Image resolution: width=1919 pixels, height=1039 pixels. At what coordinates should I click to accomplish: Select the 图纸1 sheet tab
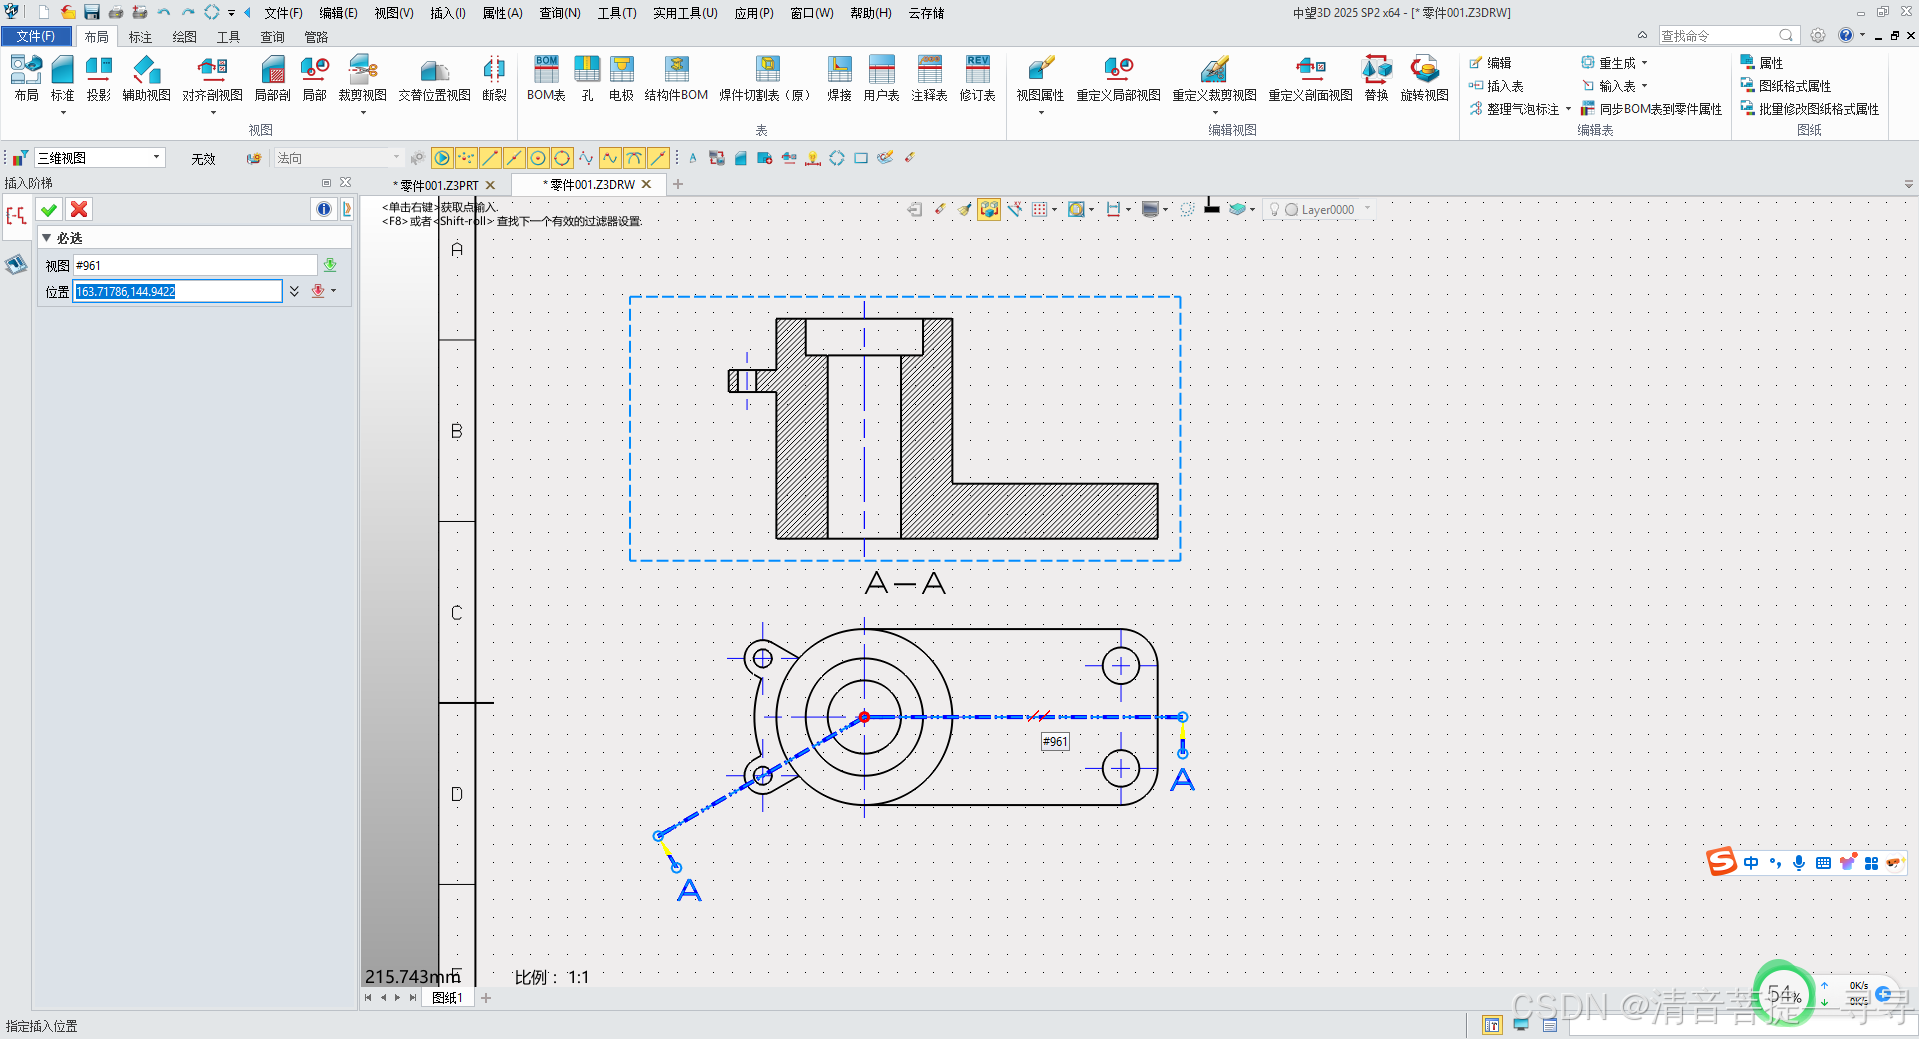coord(446,997)
